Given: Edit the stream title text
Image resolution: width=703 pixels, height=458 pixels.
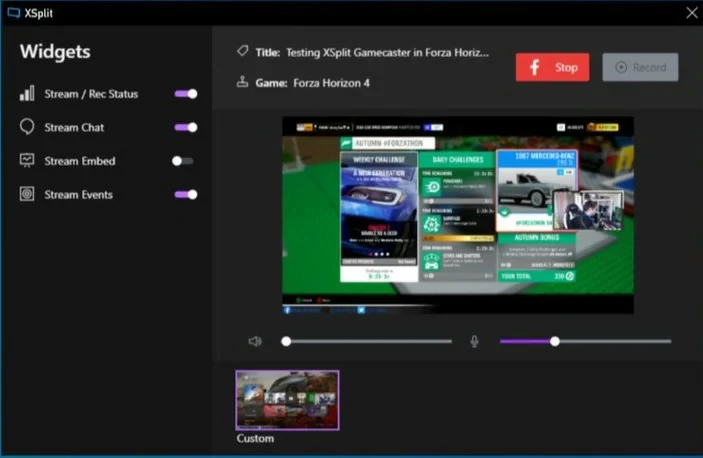Looking at the screenshot, I should [387, 52].
